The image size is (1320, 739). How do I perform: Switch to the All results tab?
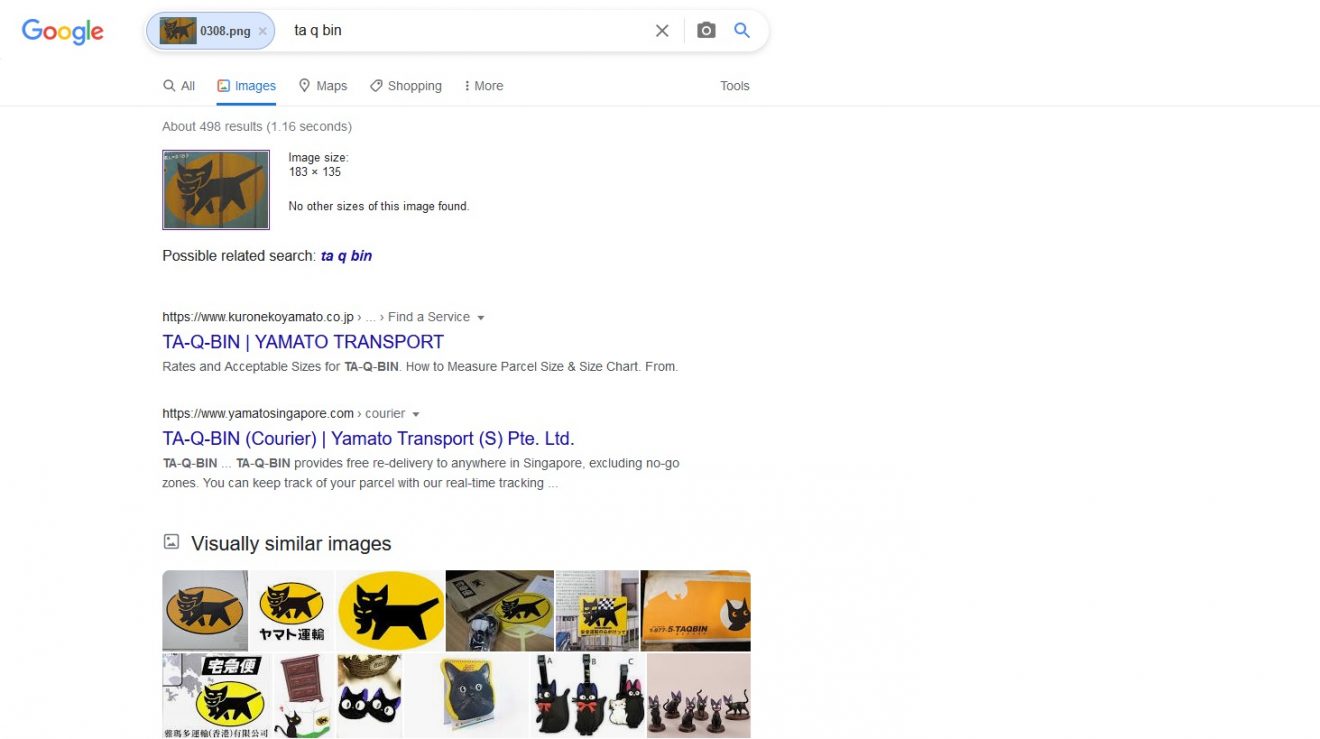(179, 86)
